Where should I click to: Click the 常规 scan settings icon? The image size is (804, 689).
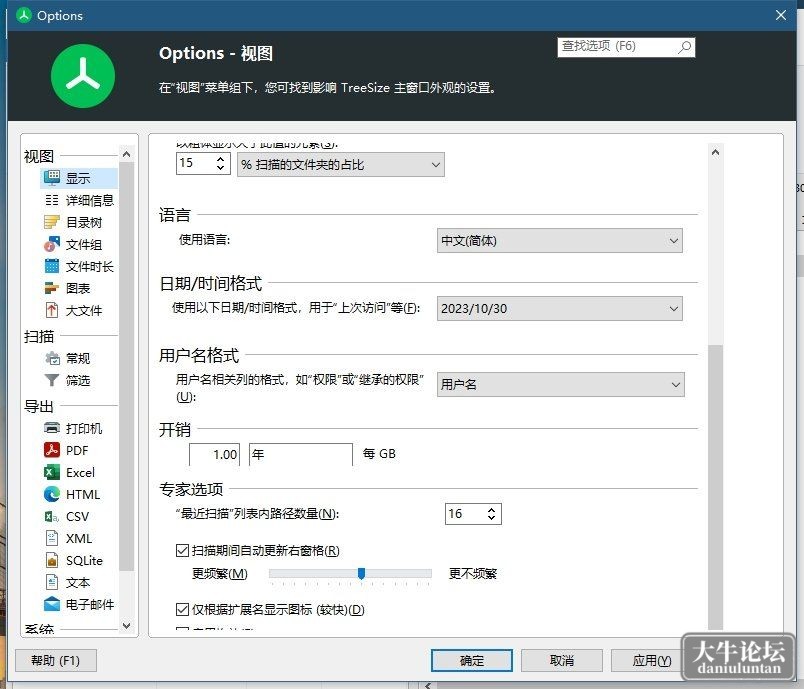click(x=52, y=358)
